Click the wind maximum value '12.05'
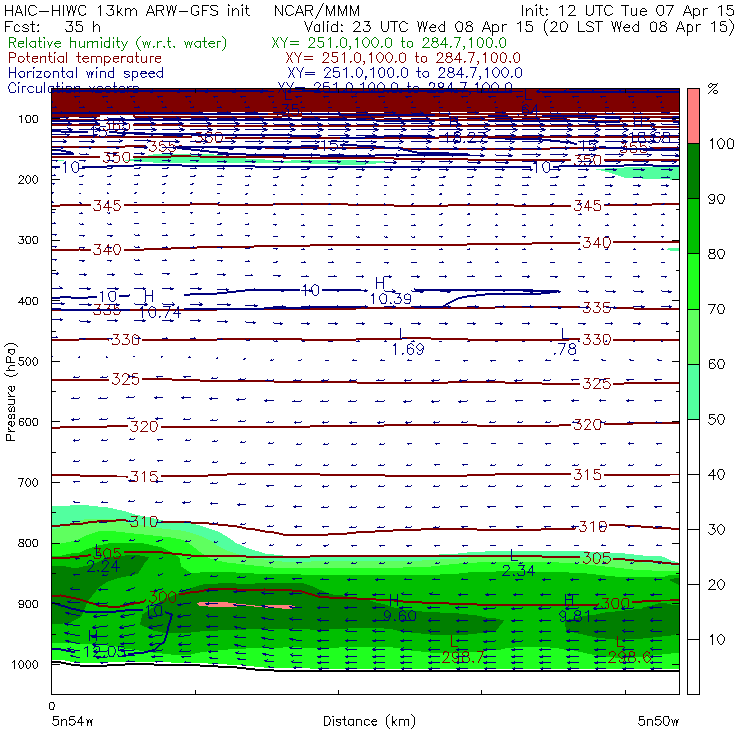 click(x=104, y=651)
